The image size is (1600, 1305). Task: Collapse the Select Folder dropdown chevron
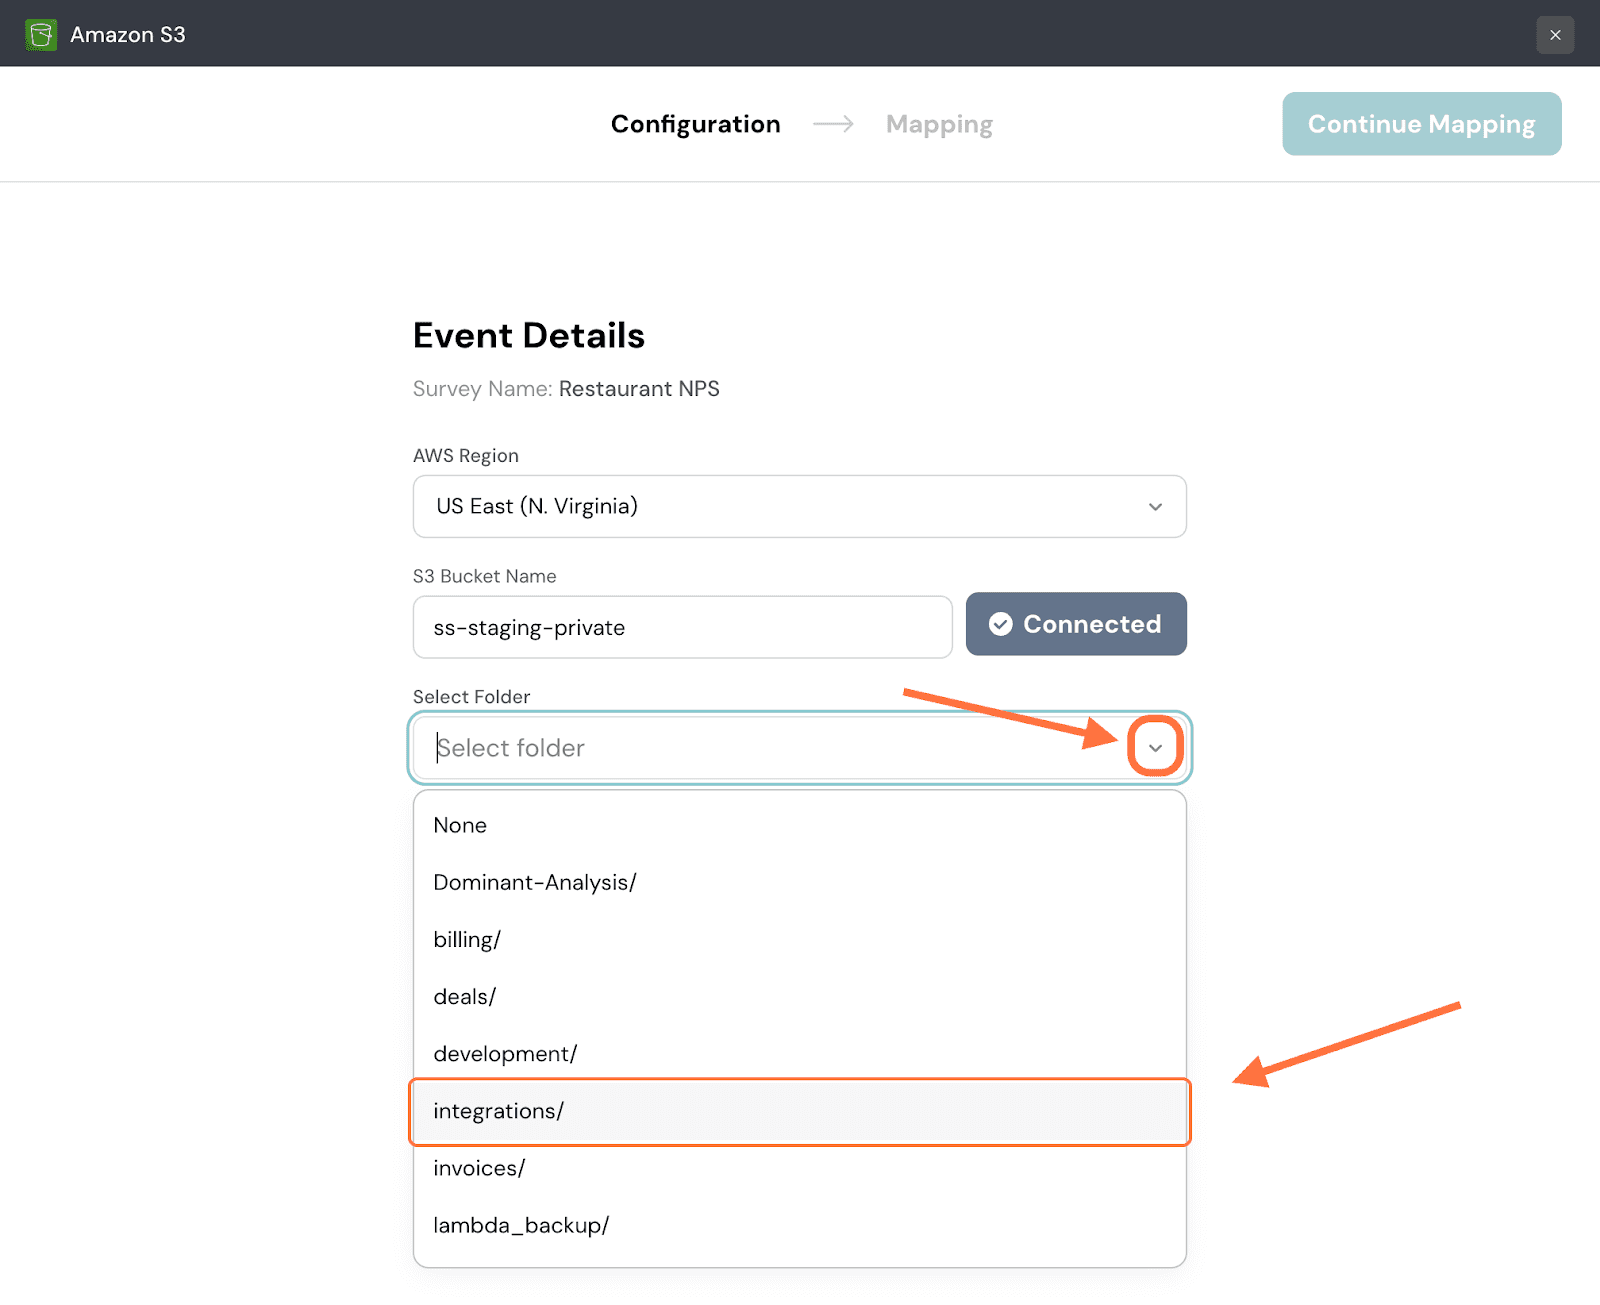tap(1155, 748)
